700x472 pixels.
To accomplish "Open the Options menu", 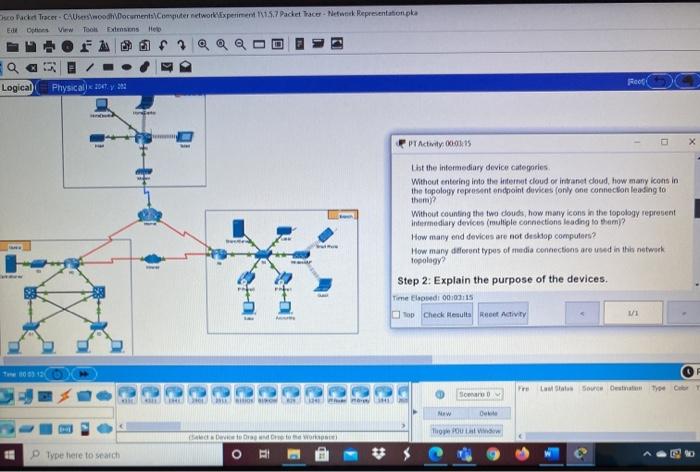I will pos(37,30).
